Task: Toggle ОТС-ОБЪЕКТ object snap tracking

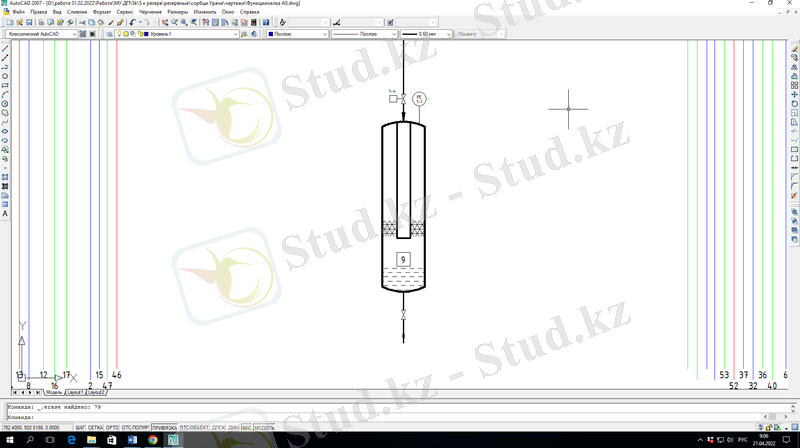Action: pyautogui.click(x=194, y=428)
